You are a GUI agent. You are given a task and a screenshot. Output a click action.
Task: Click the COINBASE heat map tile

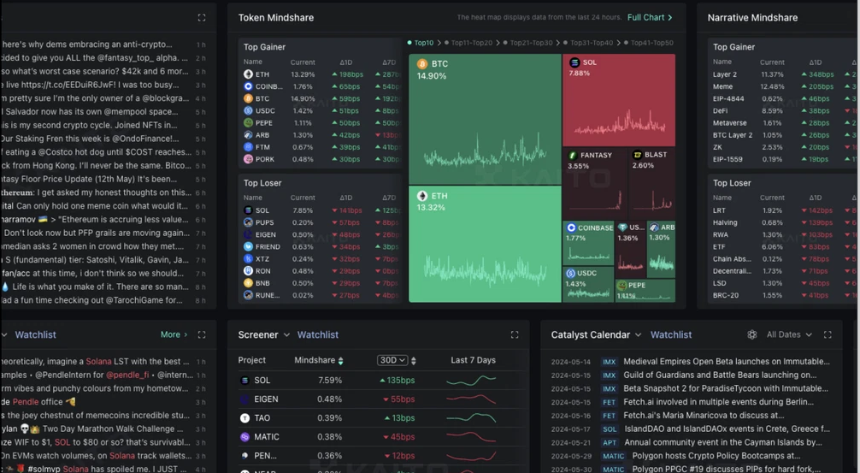click(x=588, y=243)
